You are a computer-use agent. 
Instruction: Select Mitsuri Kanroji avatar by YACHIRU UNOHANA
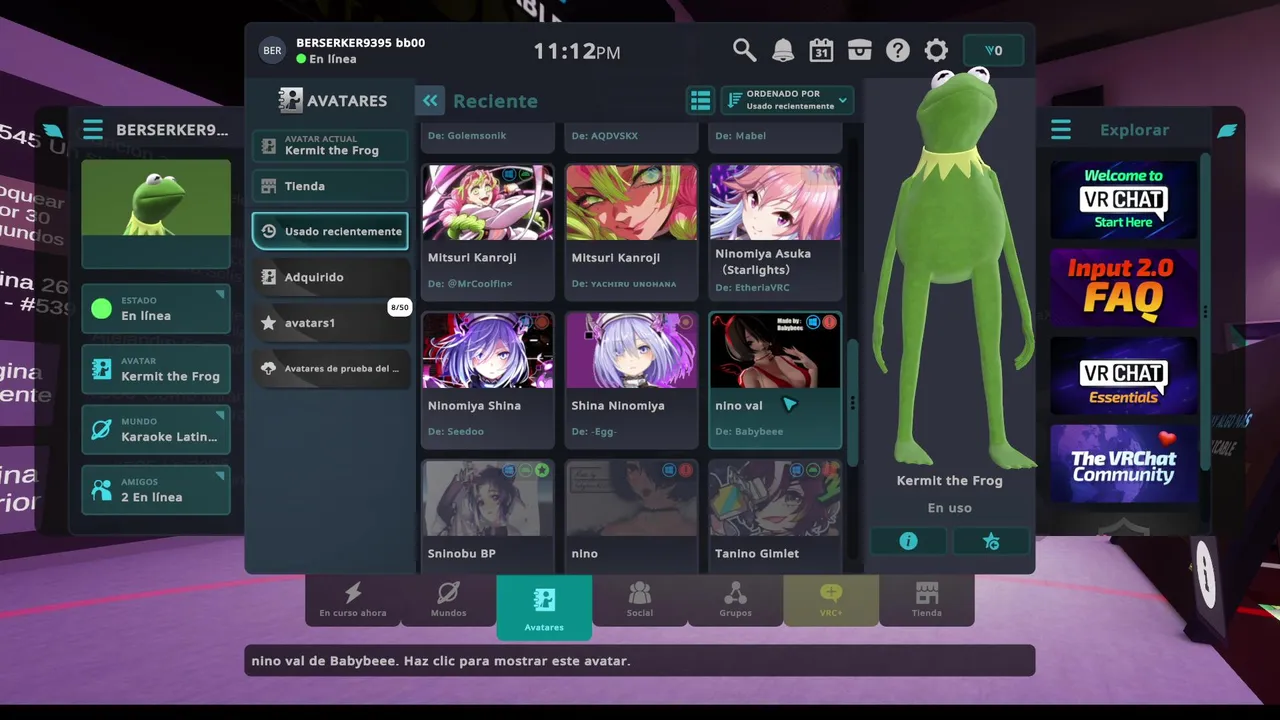click(631, 232)
